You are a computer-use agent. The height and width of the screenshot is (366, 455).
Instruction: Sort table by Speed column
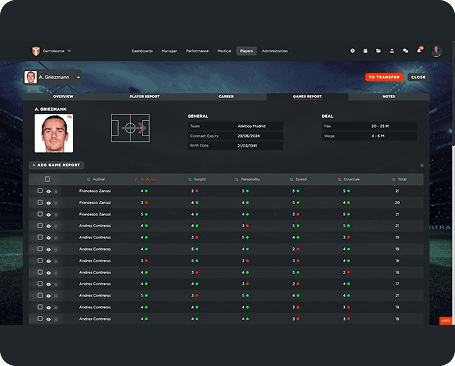[x=298, y=179]
